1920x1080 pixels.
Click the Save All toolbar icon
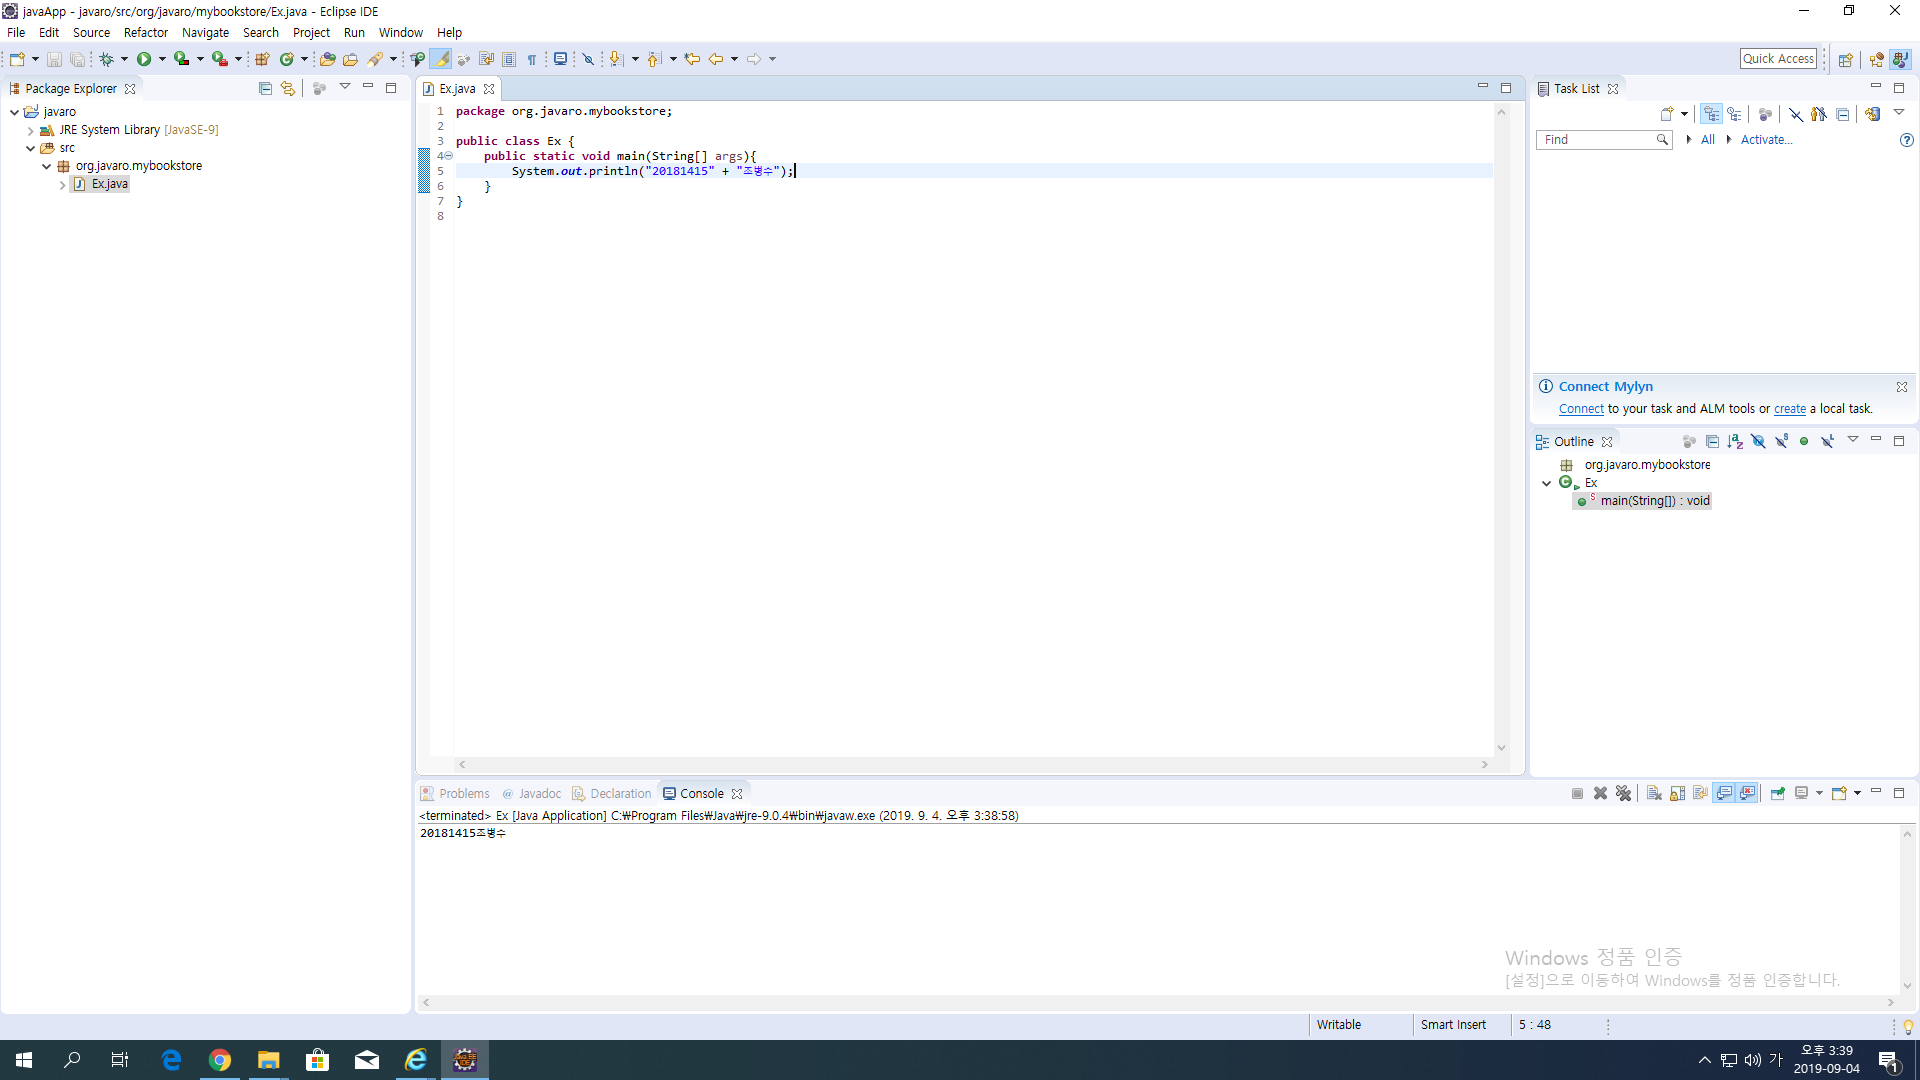click(76, 59)
